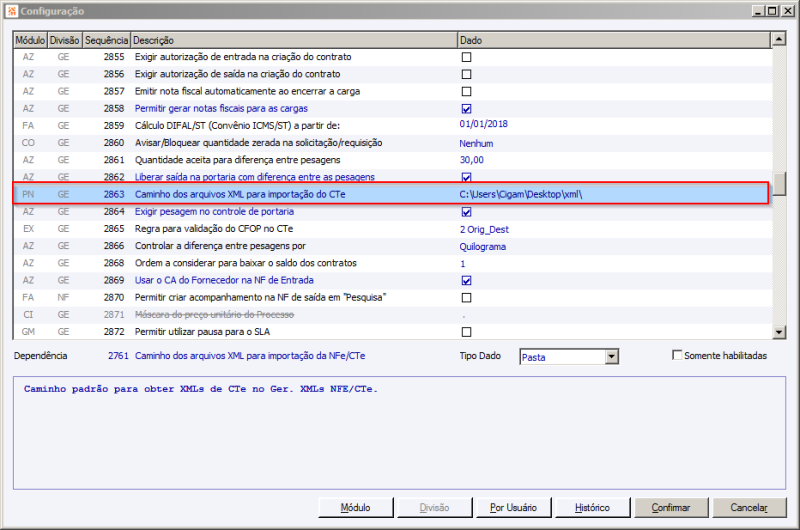Minimize the Configuração window

pos(758,11)
